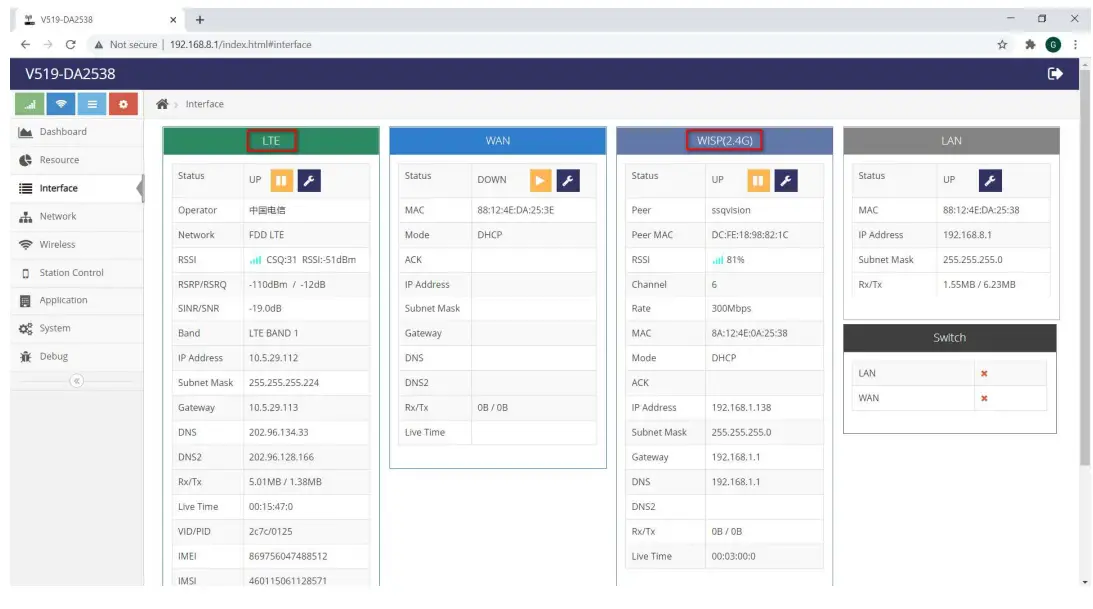Screen dimensions: 1093x609
Task: Click the Not secure warning indicator
Action: pyautogui.click(x=126, y=45)
